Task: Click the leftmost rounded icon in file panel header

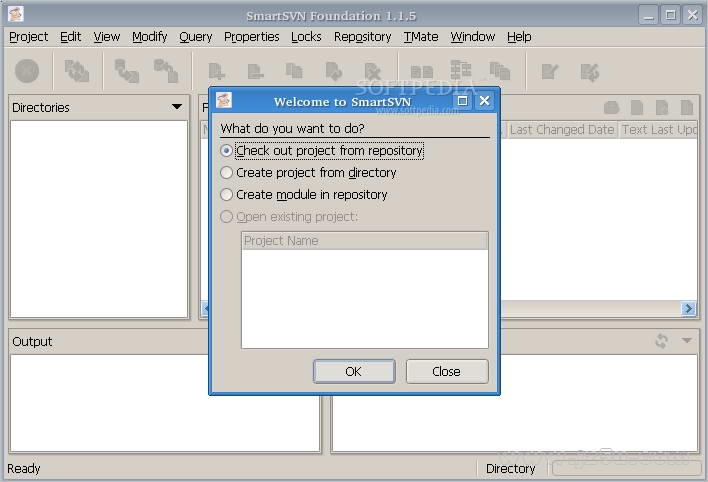Action: point(611,108)
